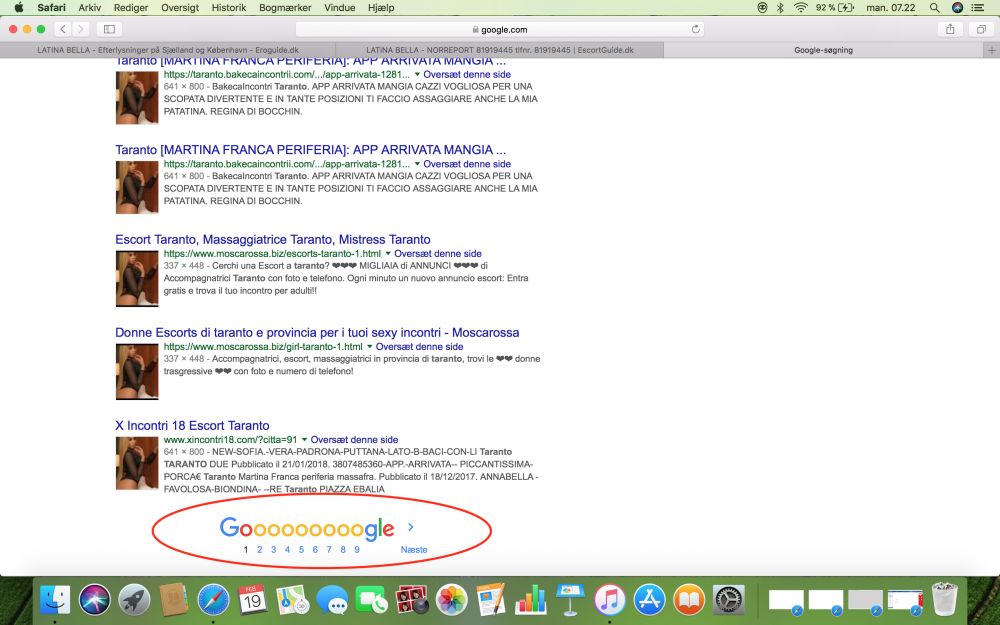Image resolution: width=1000 pixels, height=625 pixels.
Task: Open the thumbnail beside the xincontri18.com result
Action: click(137, 464)
